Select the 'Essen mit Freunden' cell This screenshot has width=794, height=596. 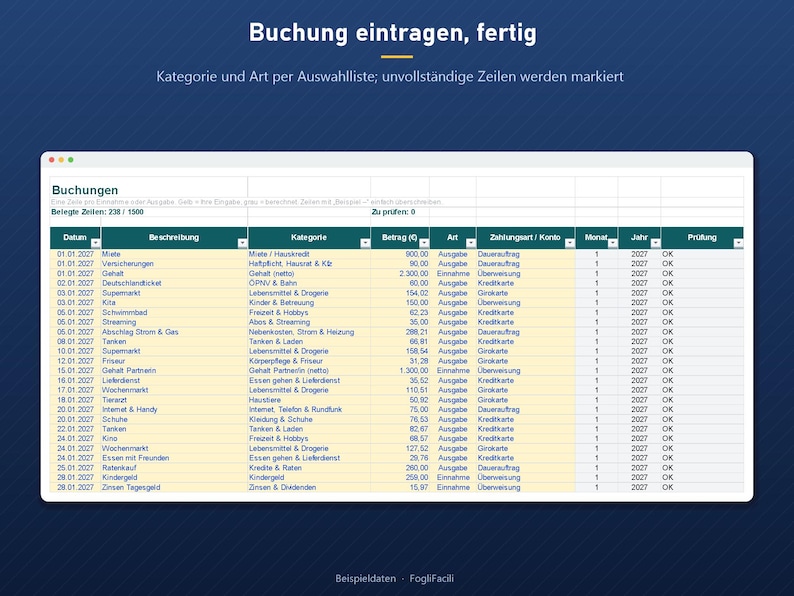click(174, 458)
